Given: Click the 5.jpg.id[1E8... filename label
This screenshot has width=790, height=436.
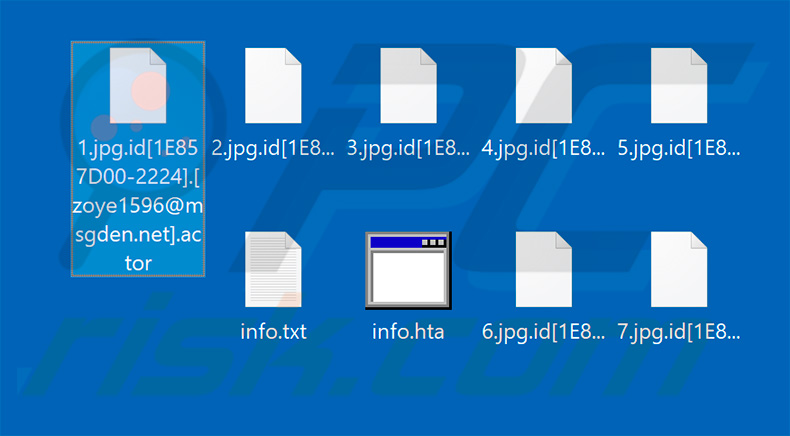Looking at the screenshot, I should 679,148.
